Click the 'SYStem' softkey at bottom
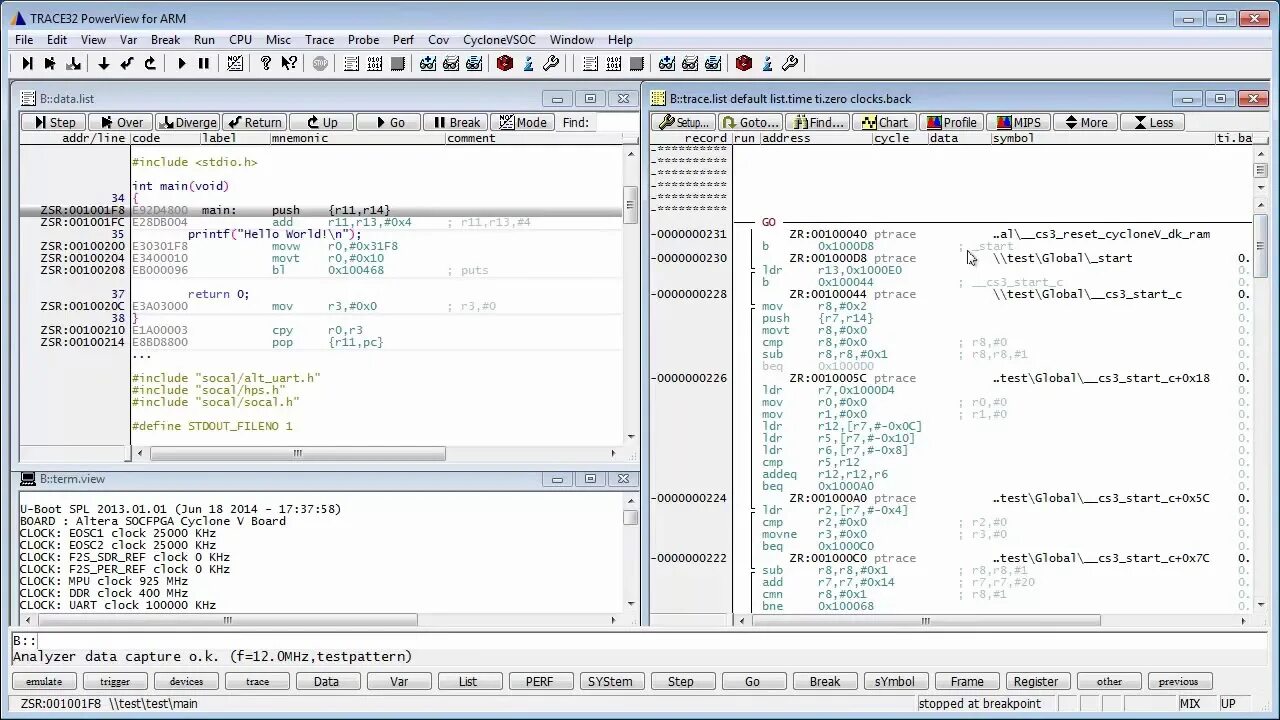 610,681
